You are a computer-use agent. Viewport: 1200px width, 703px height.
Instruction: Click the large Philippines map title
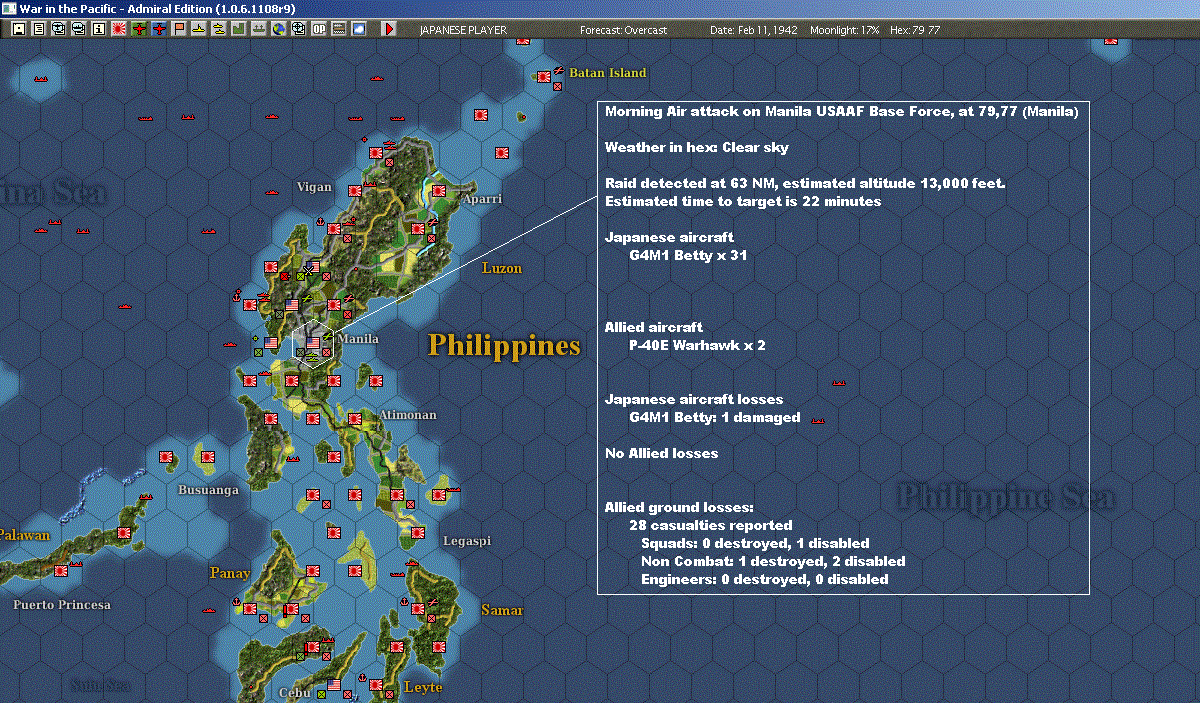coord(504,346)
